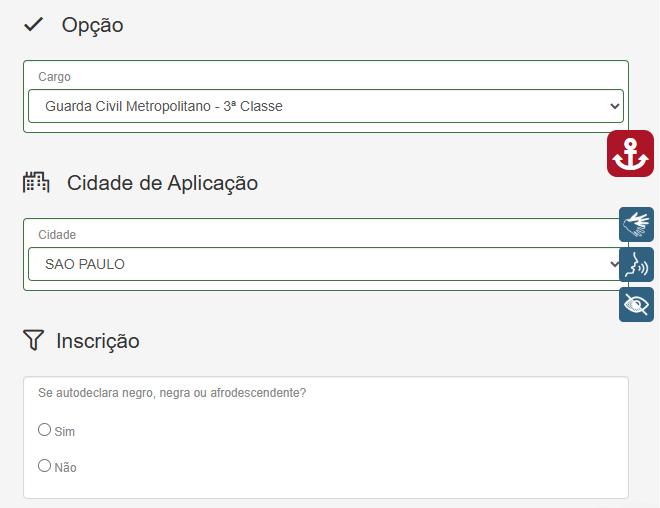Click the small Cidade field label
Viewport: 660px width, 508px height.
(x=57, y=235)
